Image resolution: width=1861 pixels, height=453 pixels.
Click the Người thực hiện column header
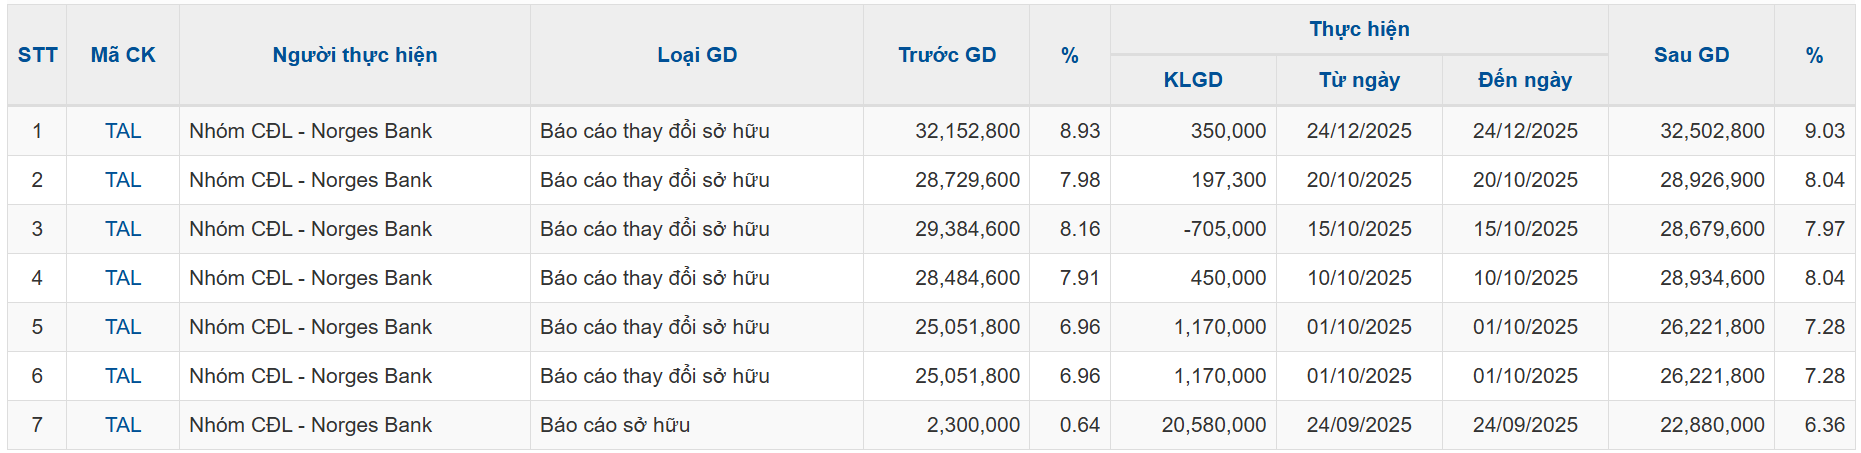(x=355, y=55)
